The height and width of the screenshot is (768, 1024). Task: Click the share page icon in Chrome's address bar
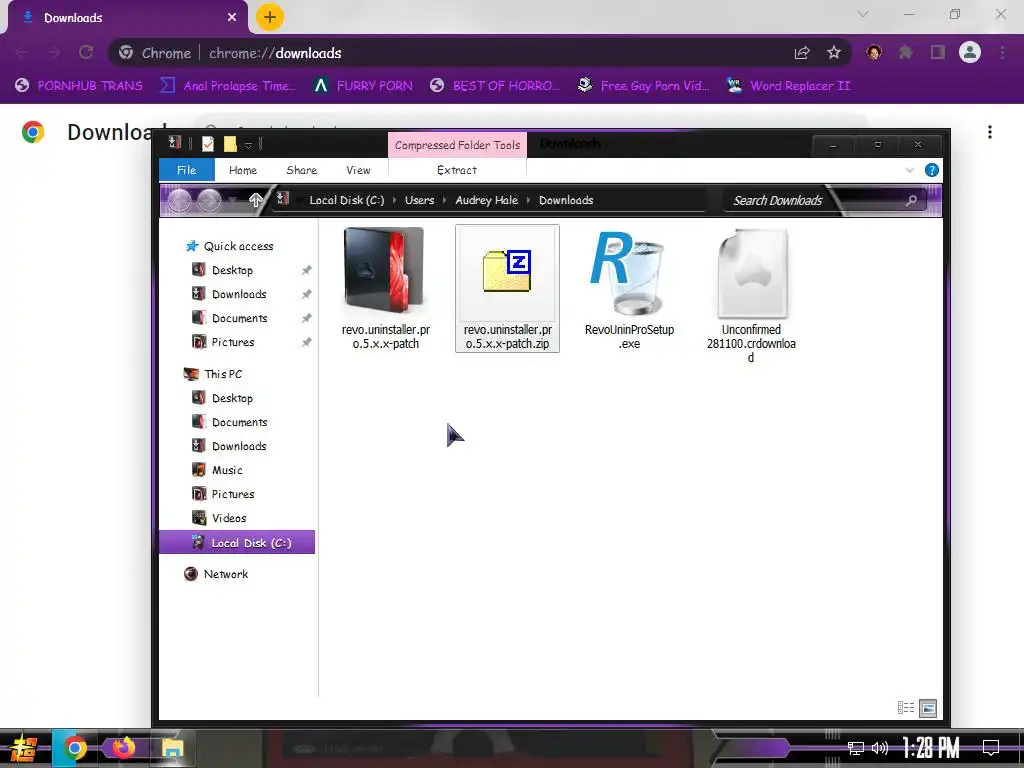tap(802, 53)
